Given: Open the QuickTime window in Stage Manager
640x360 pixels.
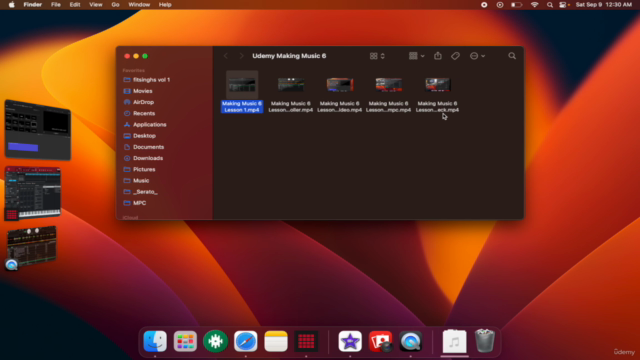Looking at the screenshot, I should tap(31, 247).
